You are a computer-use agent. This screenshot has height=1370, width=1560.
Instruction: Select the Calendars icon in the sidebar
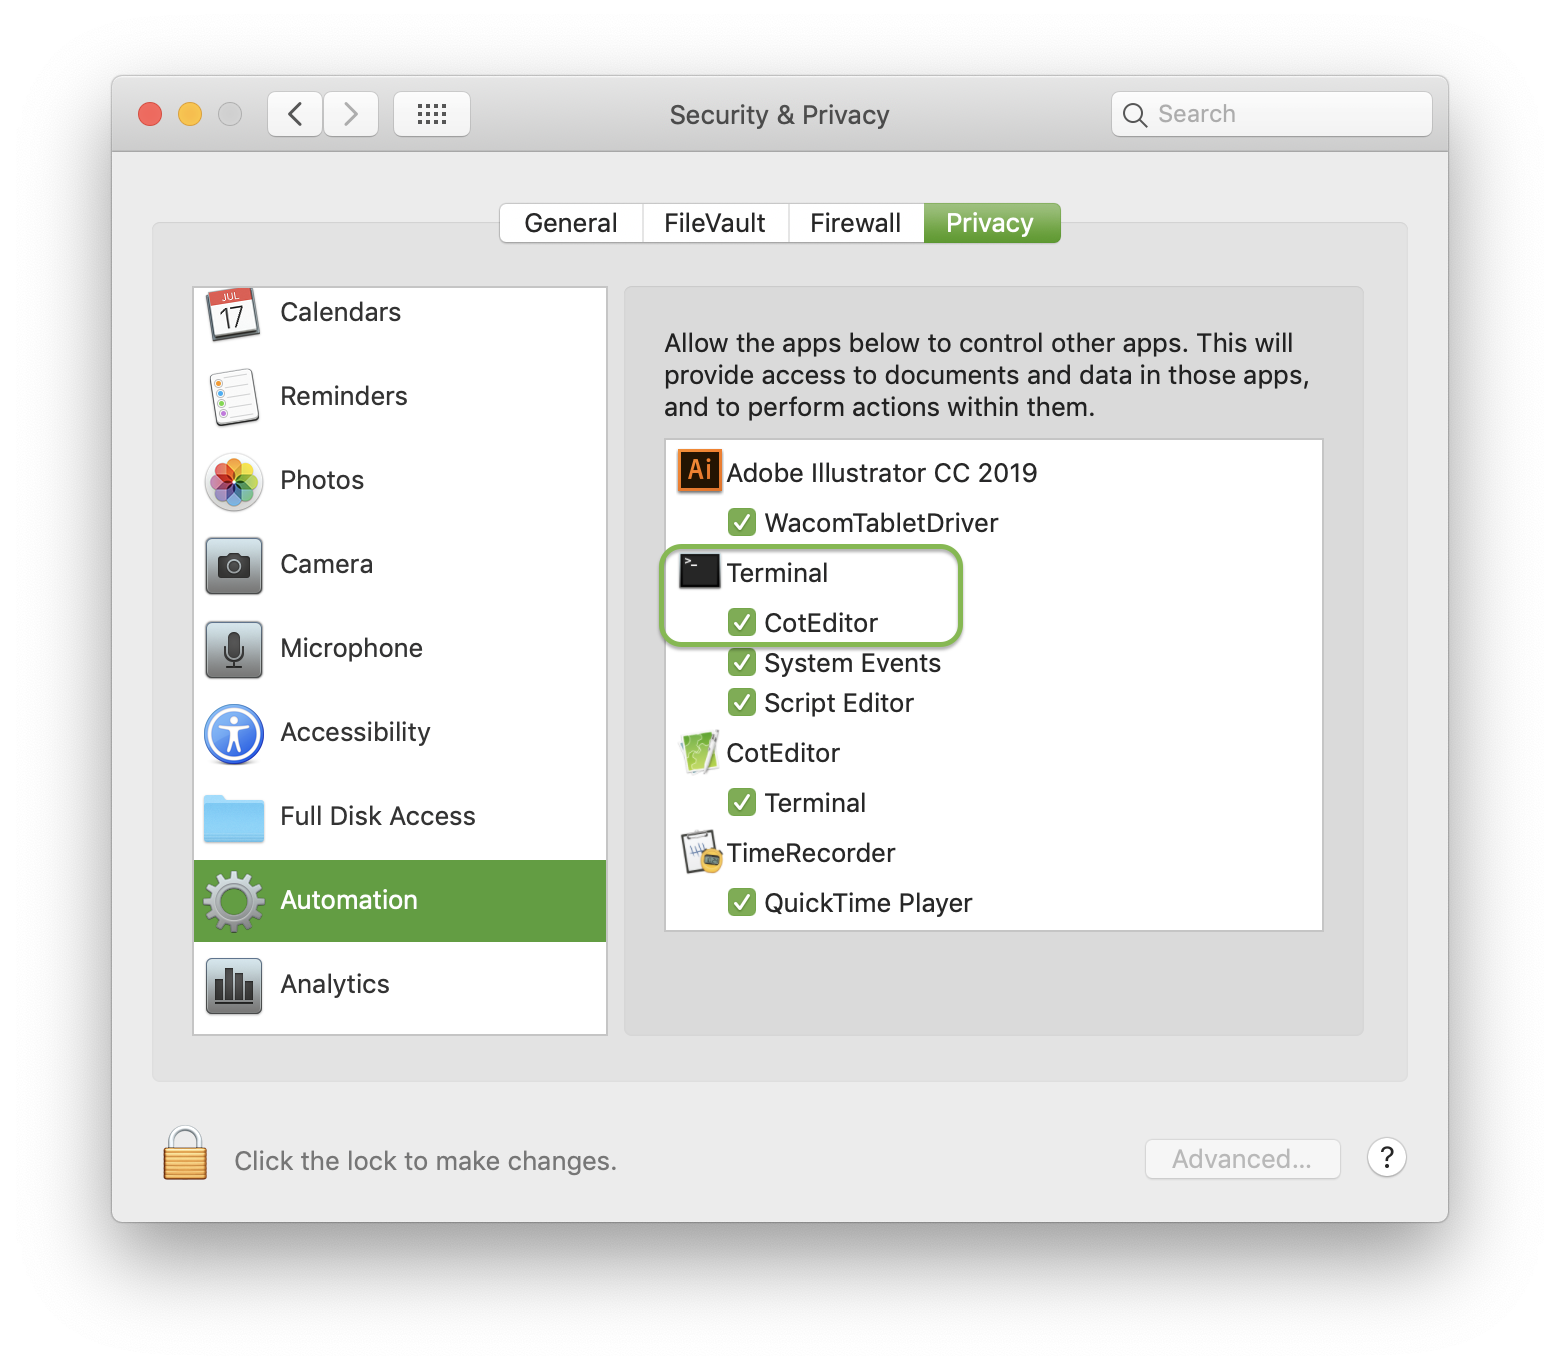pos(233,313)
